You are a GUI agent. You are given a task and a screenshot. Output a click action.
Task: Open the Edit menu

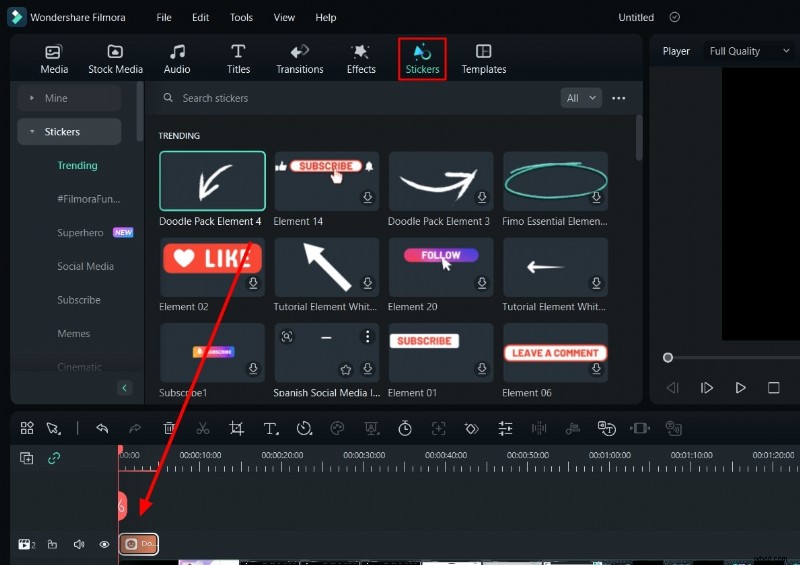point(200,17)
